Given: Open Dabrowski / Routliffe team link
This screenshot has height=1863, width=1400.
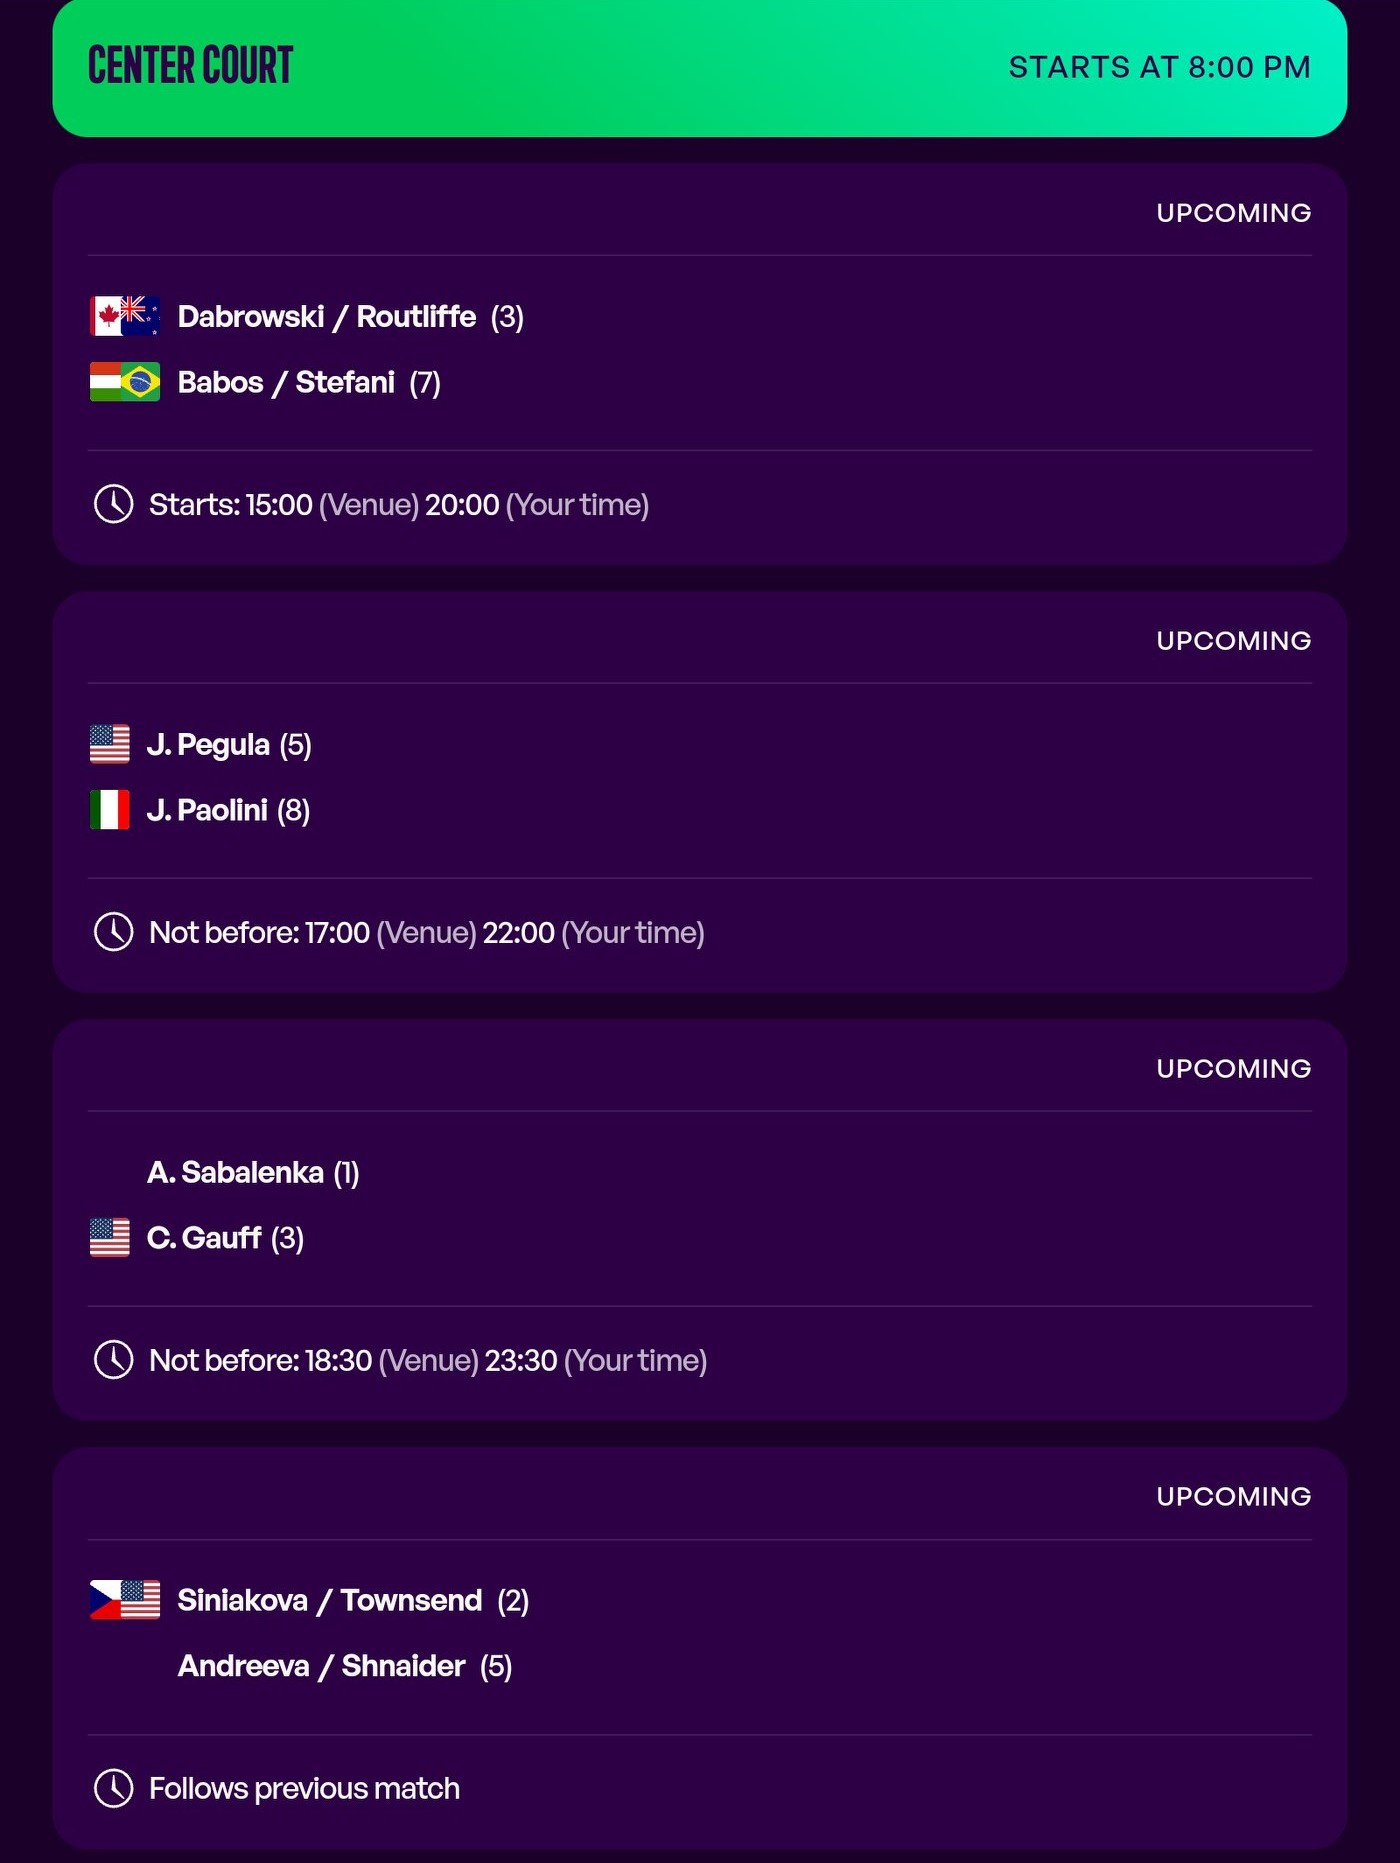Looking at the screenshot, I should point(327,317).
